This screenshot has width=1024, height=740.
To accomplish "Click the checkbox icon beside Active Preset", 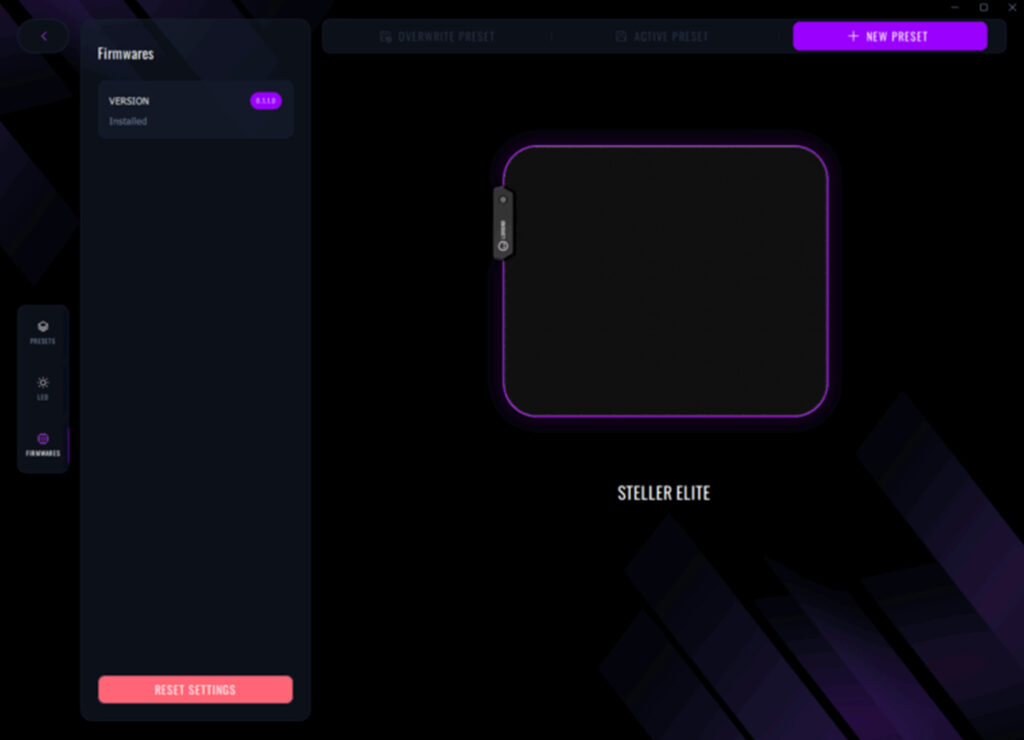I will pyautogui.click(x=621, y=37).
